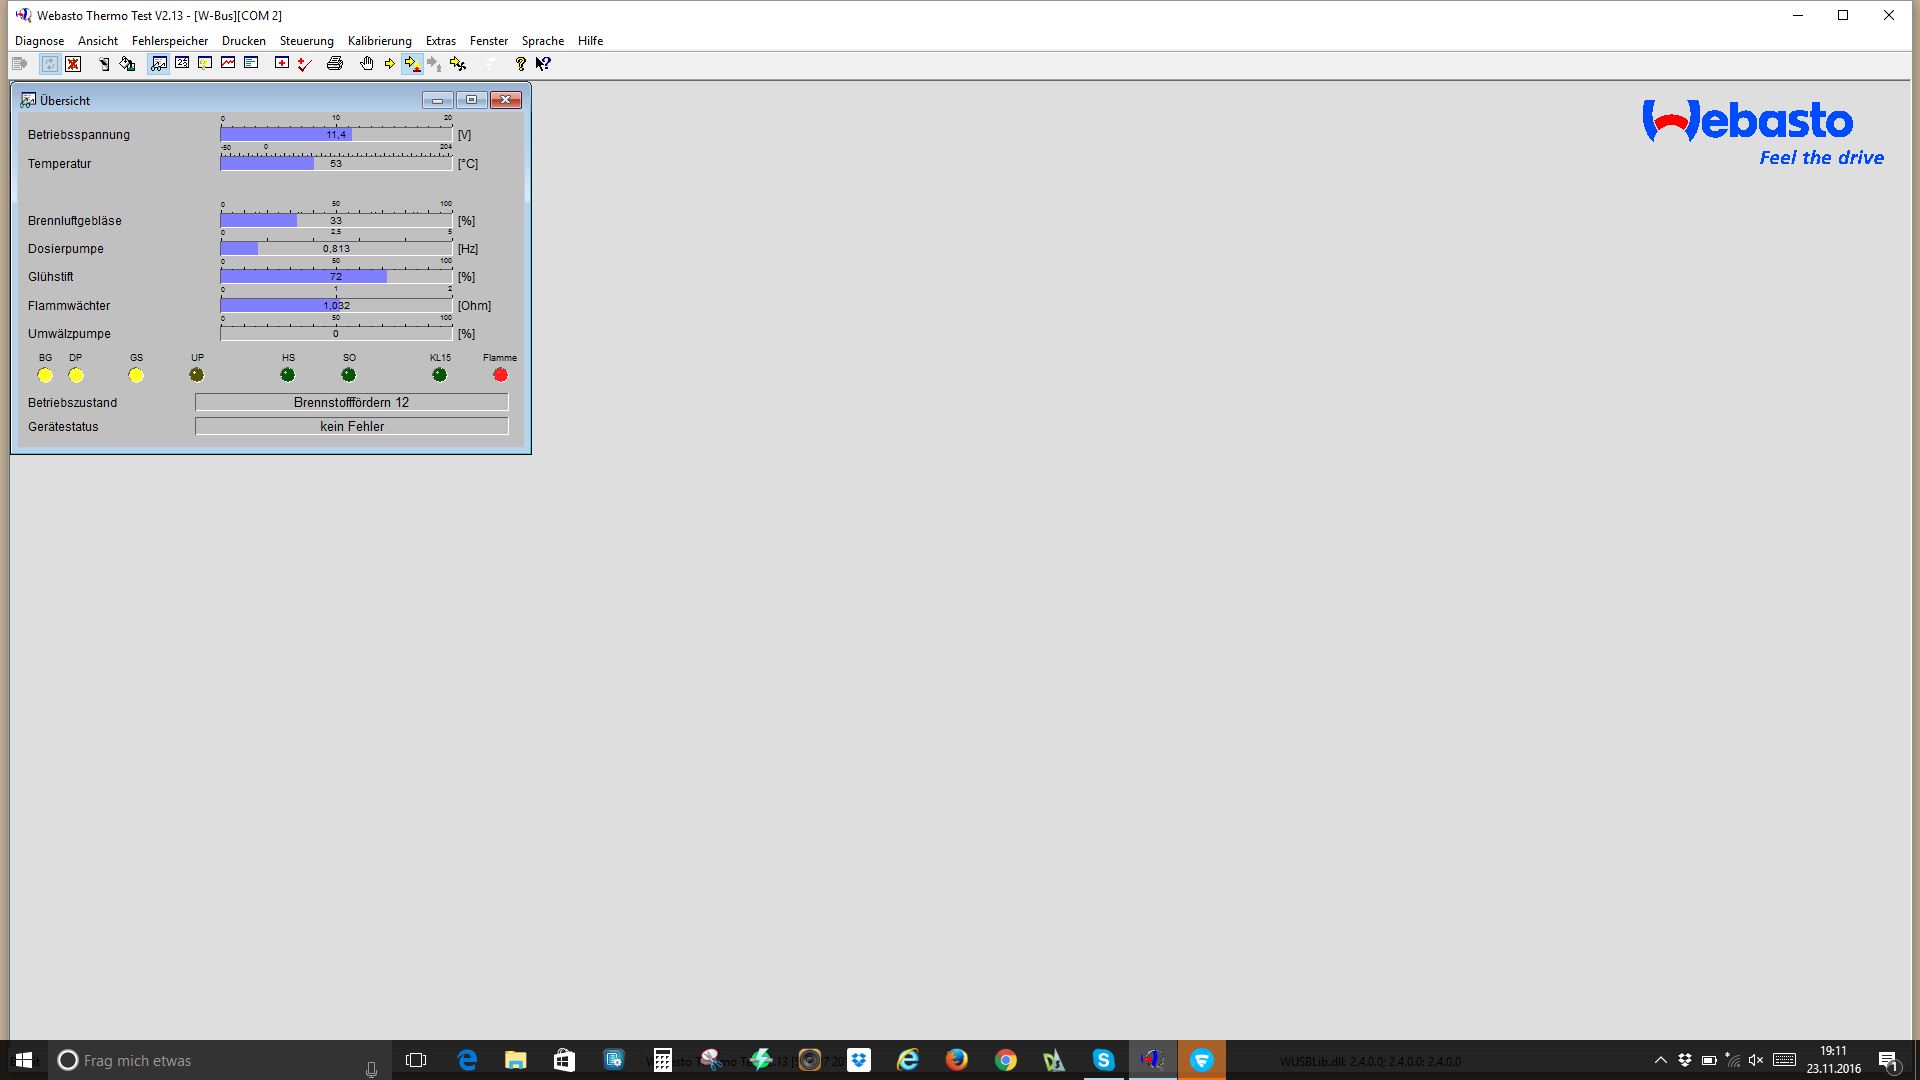Click the Glühstift percentage bar
Screen dimensions: 1920x1080
coord(335,276)
